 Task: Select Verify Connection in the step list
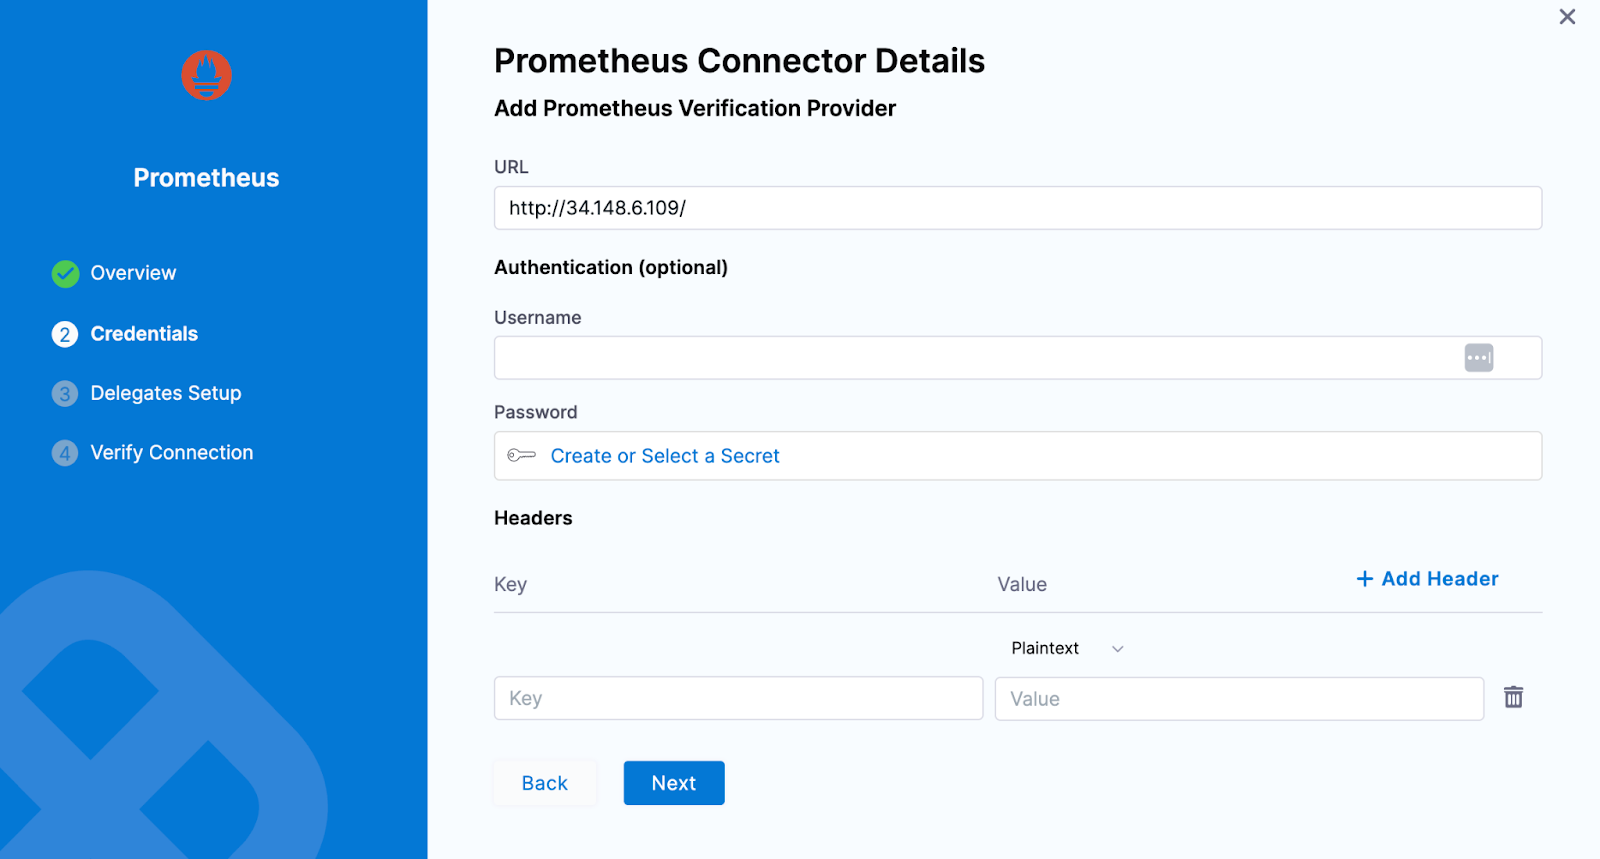(x=171, y=452)
